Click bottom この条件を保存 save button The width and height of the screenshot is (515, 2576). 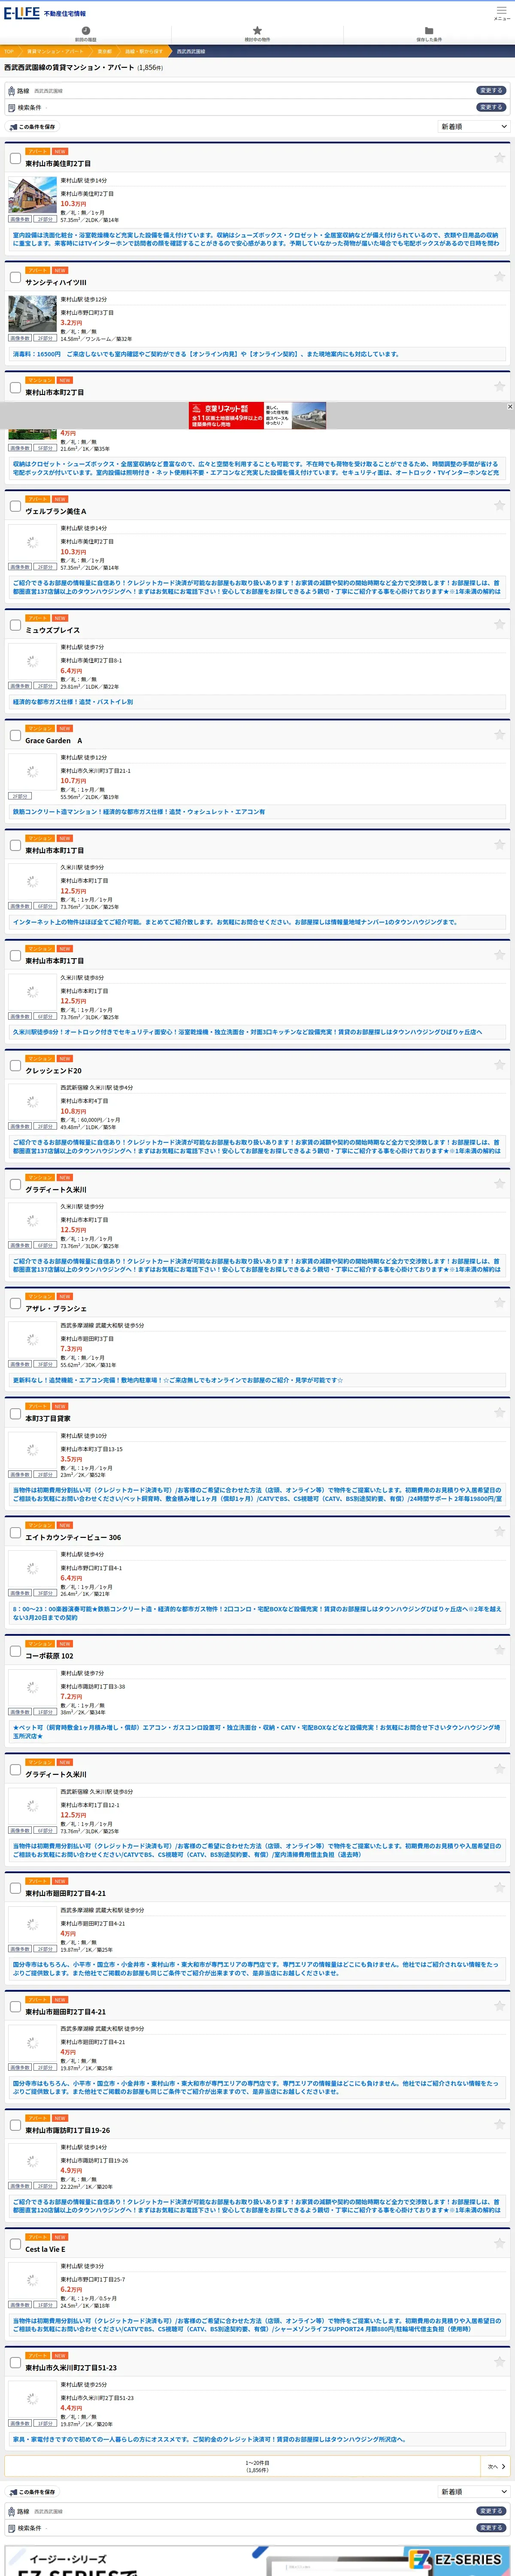pos(32,2492)
